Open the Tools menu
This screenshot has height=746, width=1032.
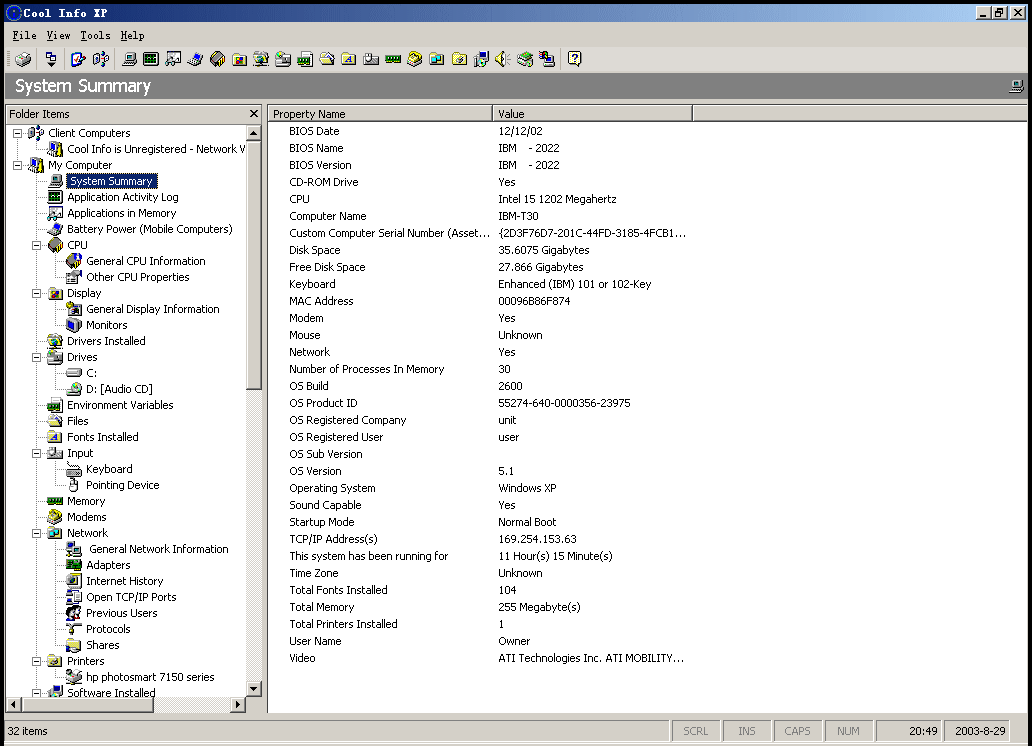[x=95, y=36]
